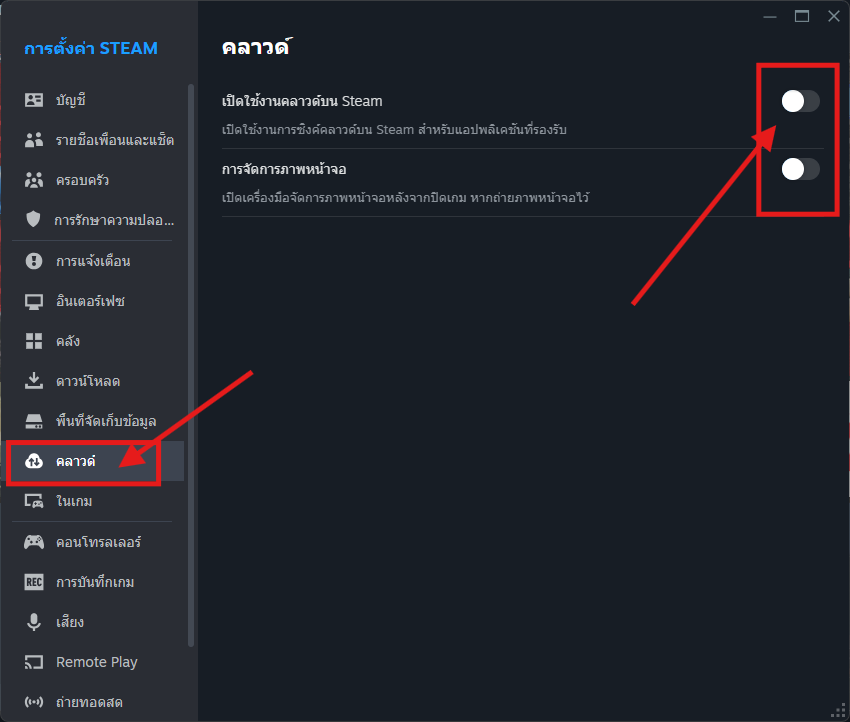The image size is (850, 722).
Task: Click the Storage (พื้นที่จัดเก็บข้อมูล) drive icon
Action: coord(34,421)
